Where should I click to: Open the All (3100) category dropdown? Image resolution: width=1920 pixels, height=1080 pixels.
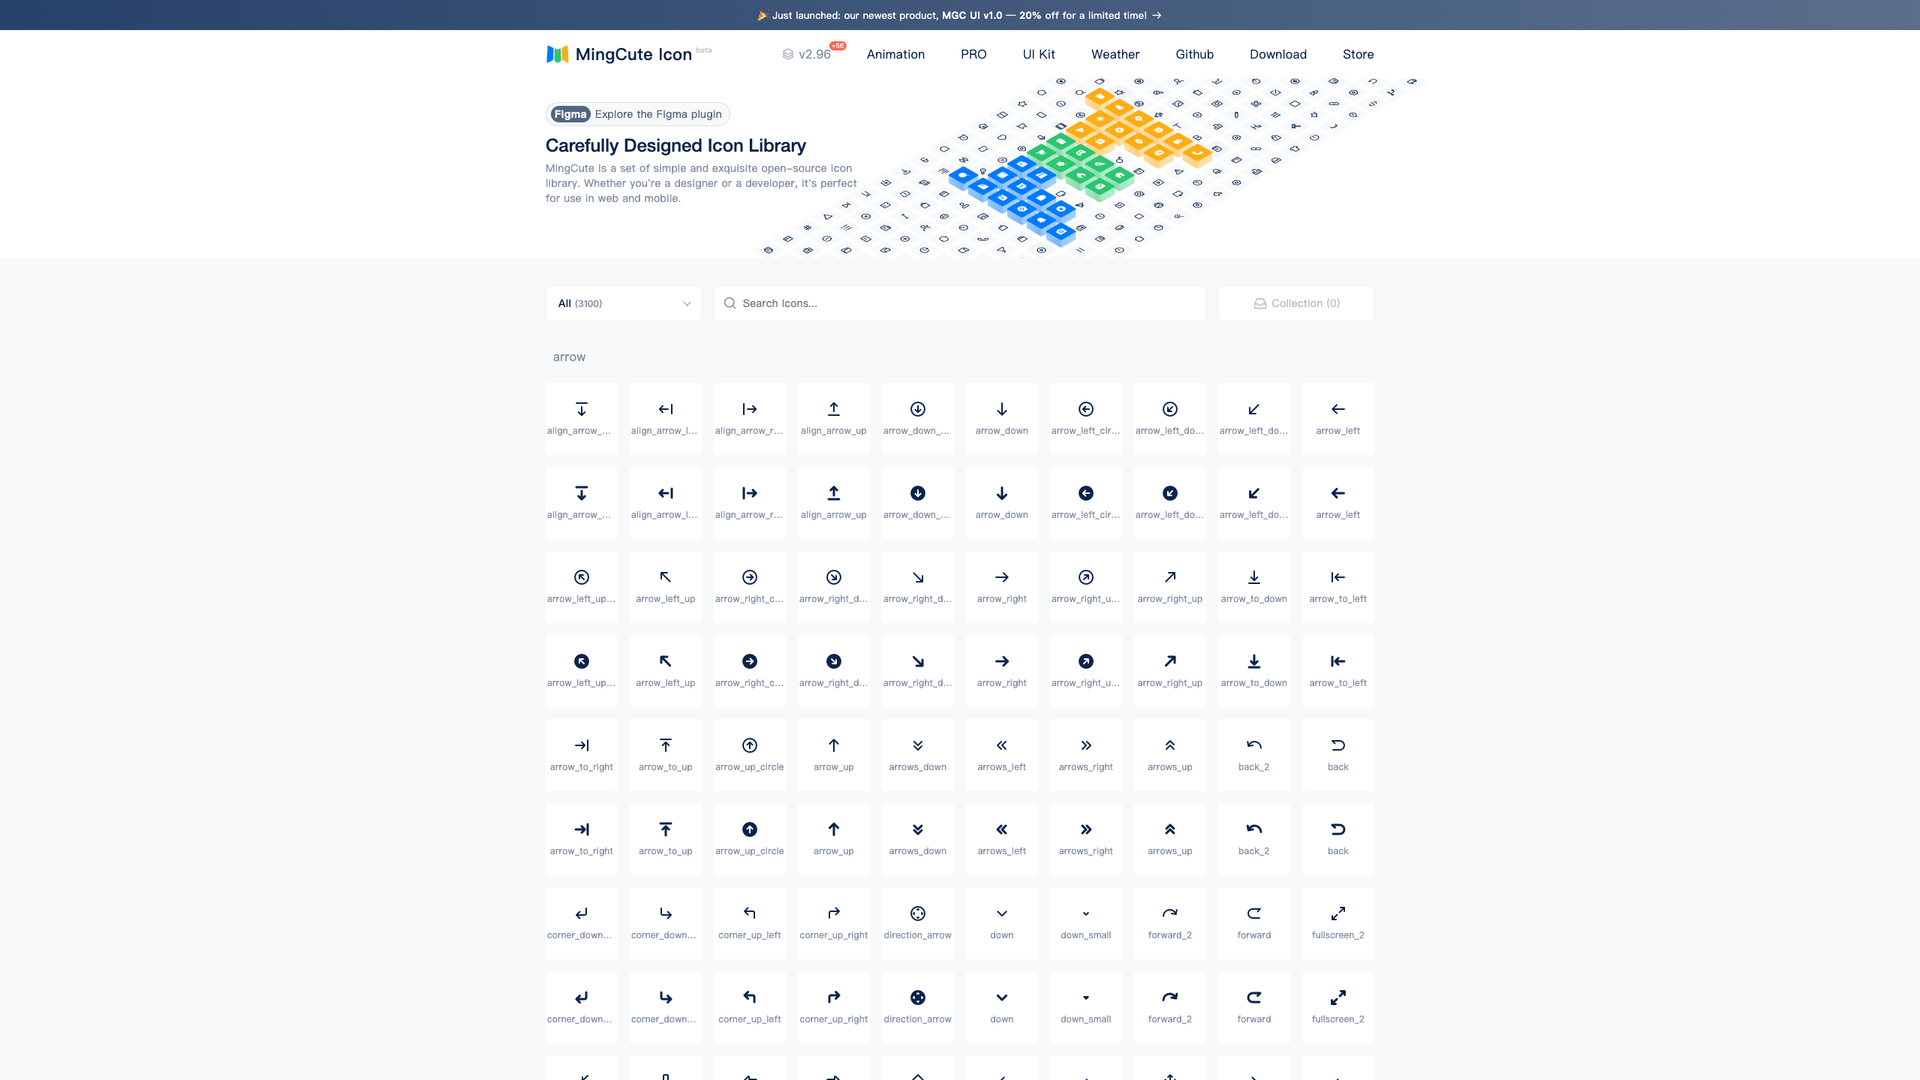tap(623, 303)
